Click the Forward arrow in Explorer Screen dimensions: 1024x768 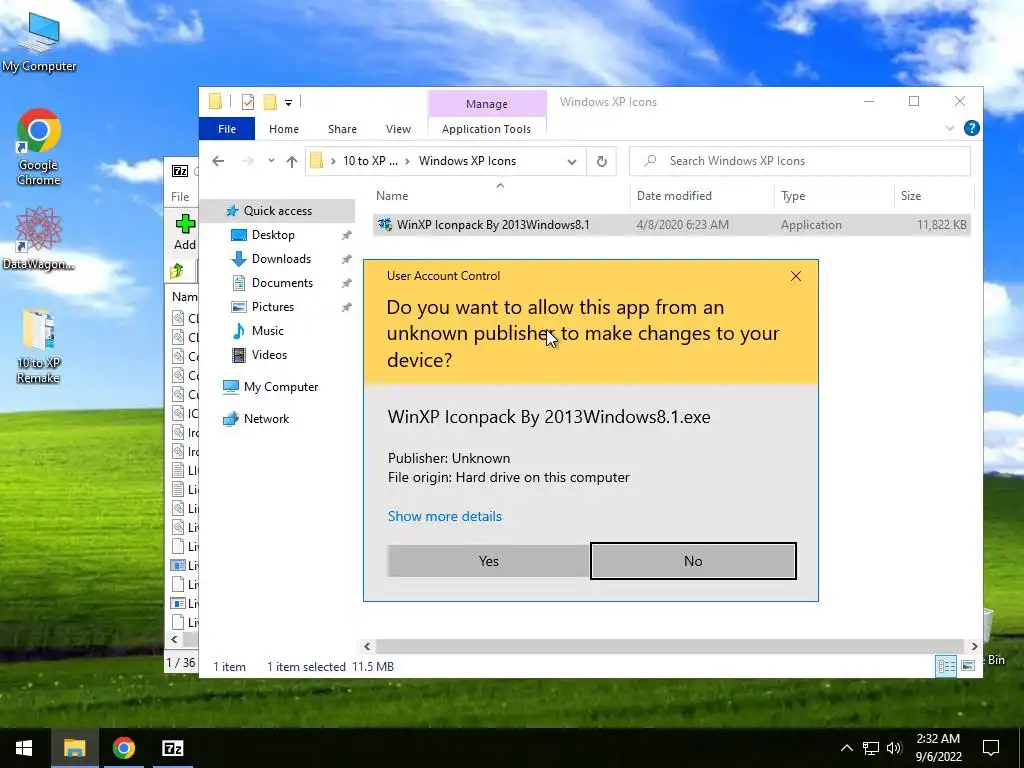tap(247, 161)
